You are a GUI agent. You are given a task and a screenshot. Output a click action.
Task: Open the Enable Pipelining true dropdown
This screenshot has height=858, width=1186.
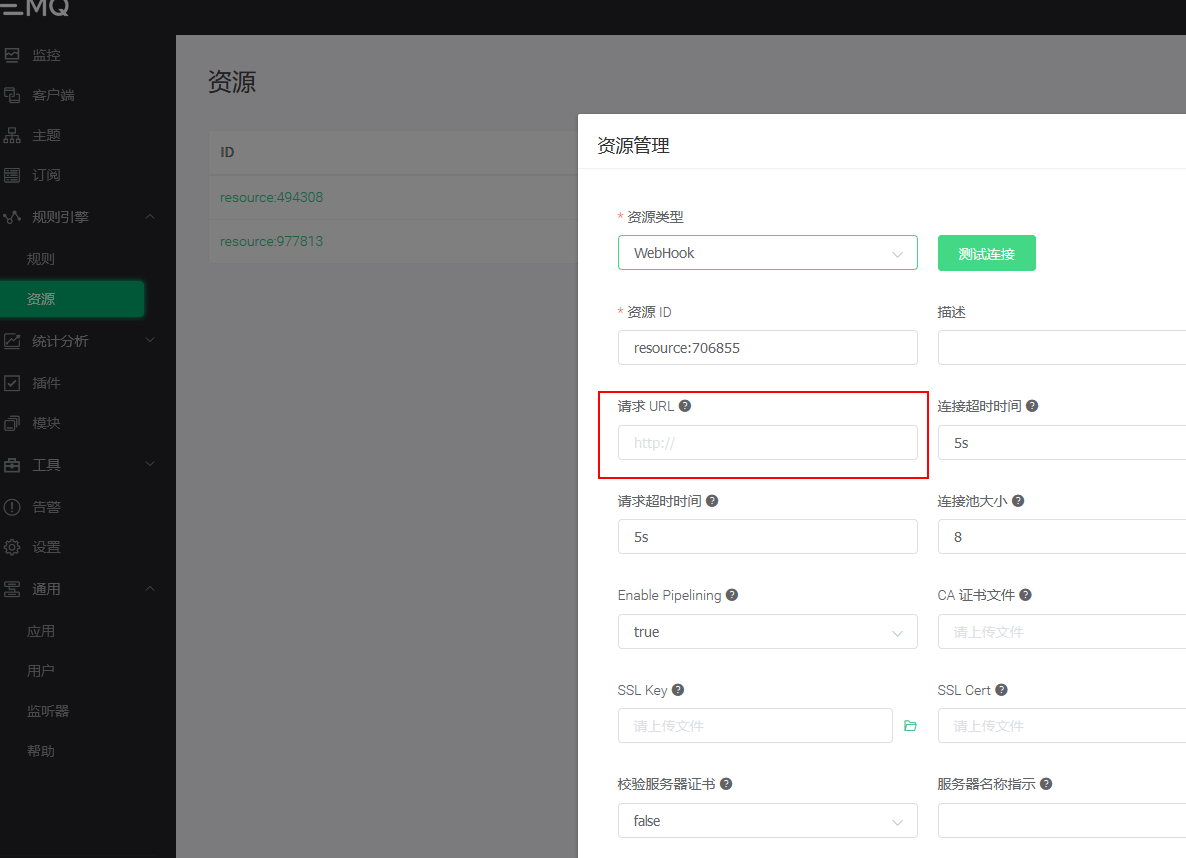pyautogui.click(x=767, y=632)
